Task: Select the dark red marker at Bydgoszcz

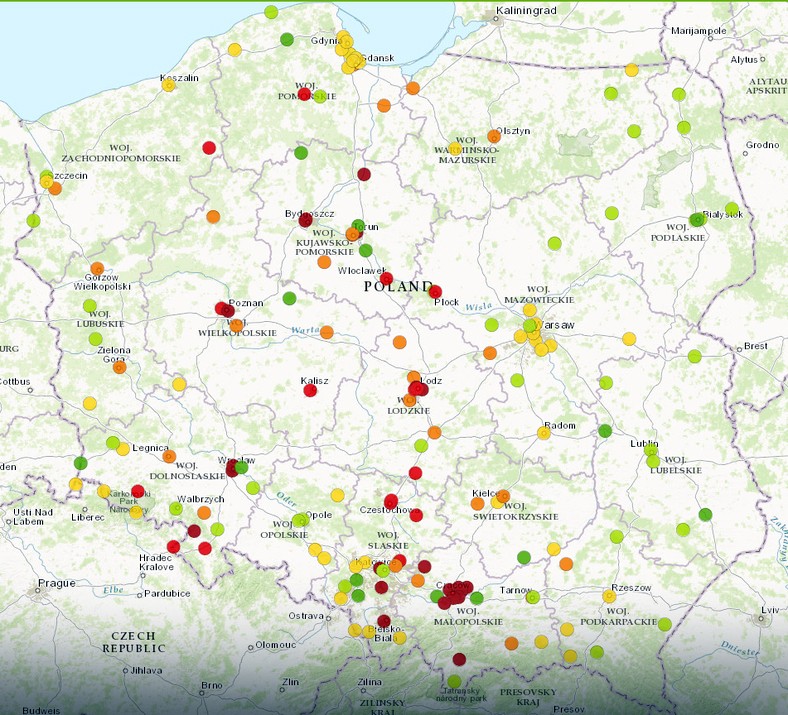Action: point(305,220)
